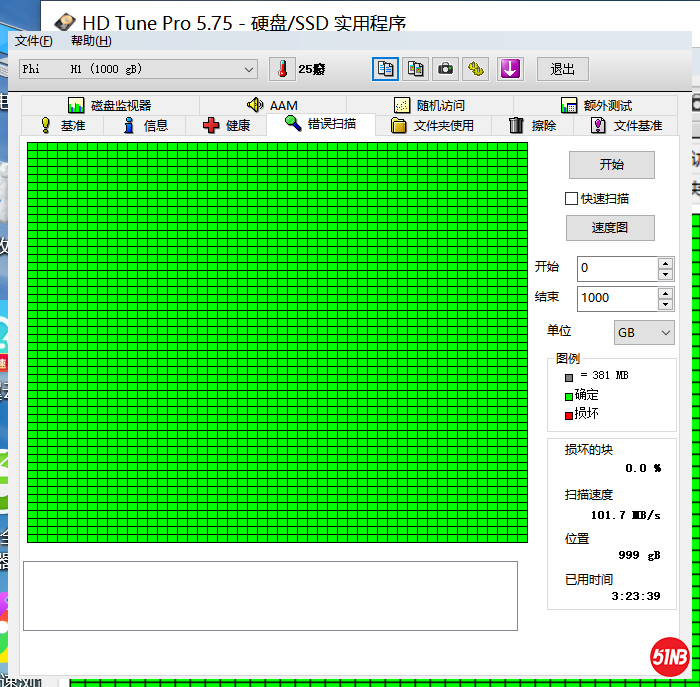Switch to the AAM tab
Image resolution: width=700 pixels, height=687 pixels.
coord(272,105)
